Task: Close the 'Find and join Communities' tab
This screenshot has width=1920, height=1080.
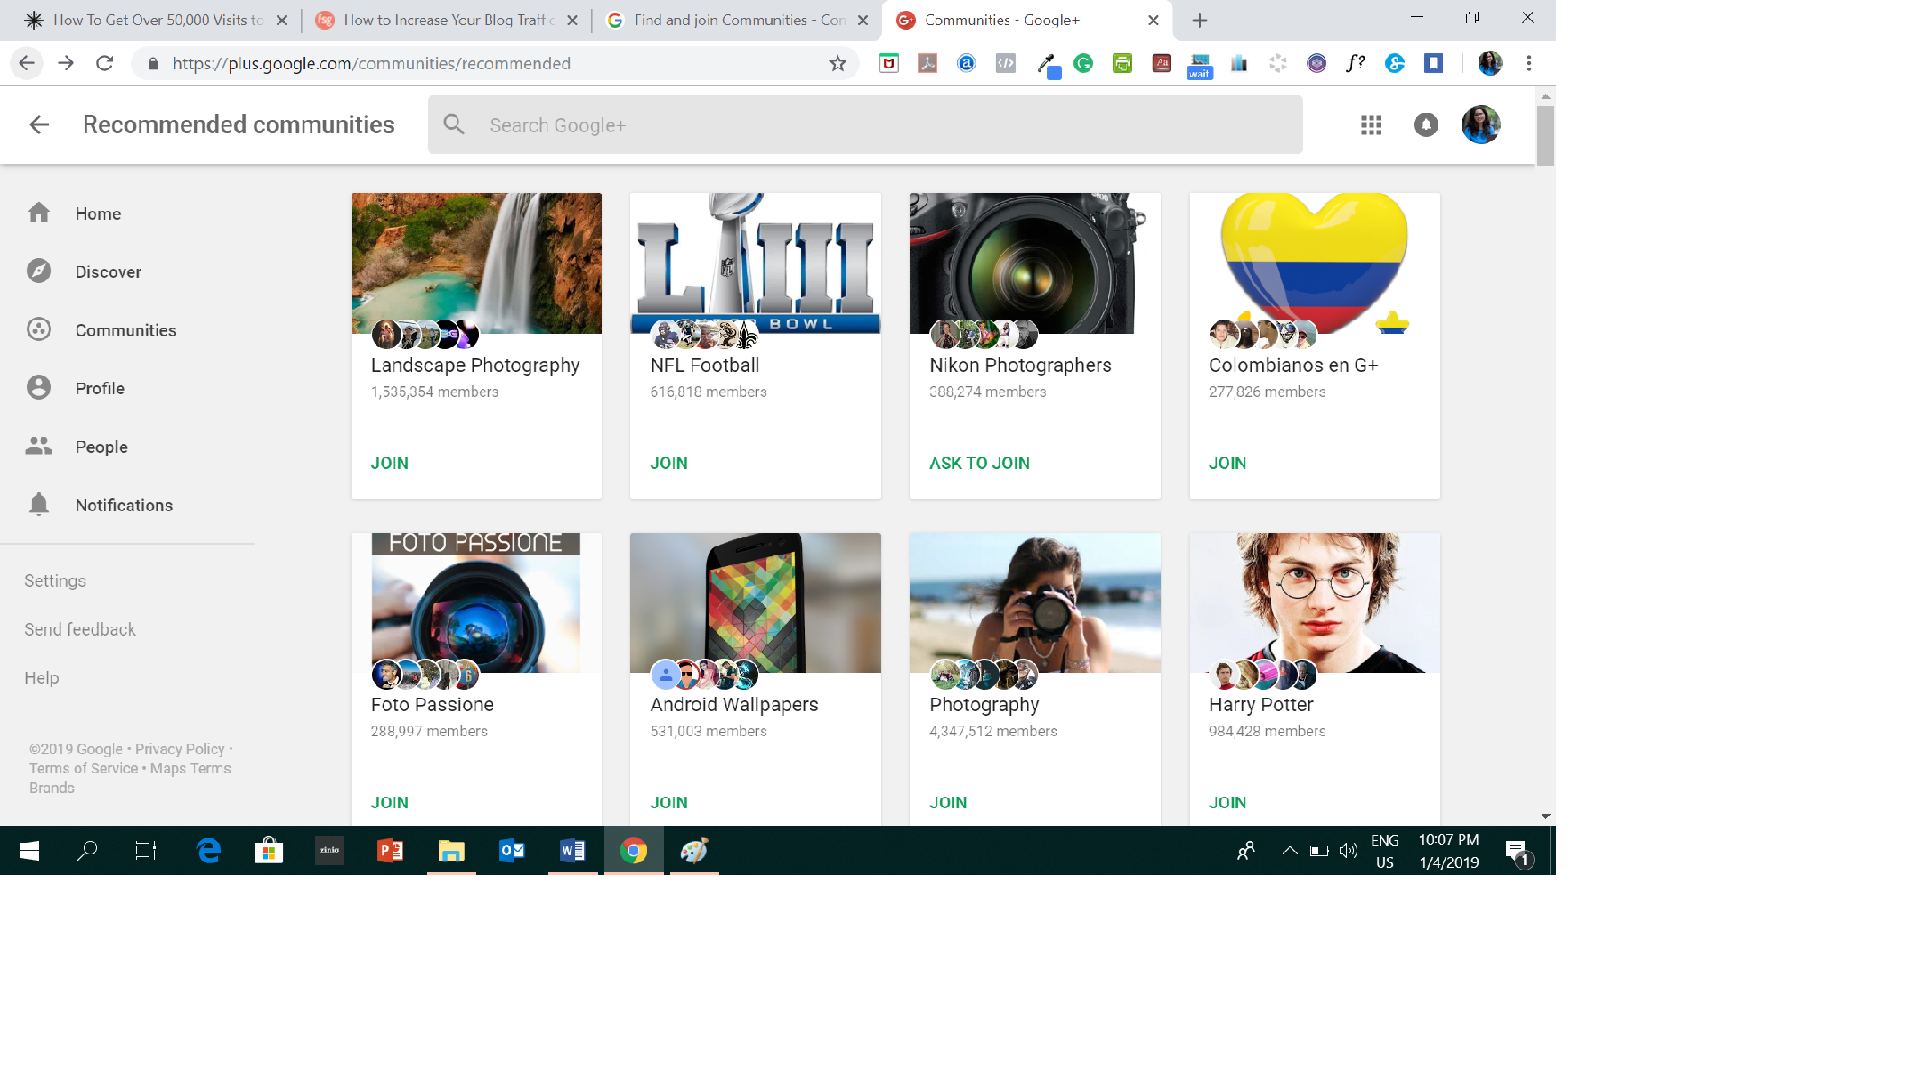Action: coord(863,20)
